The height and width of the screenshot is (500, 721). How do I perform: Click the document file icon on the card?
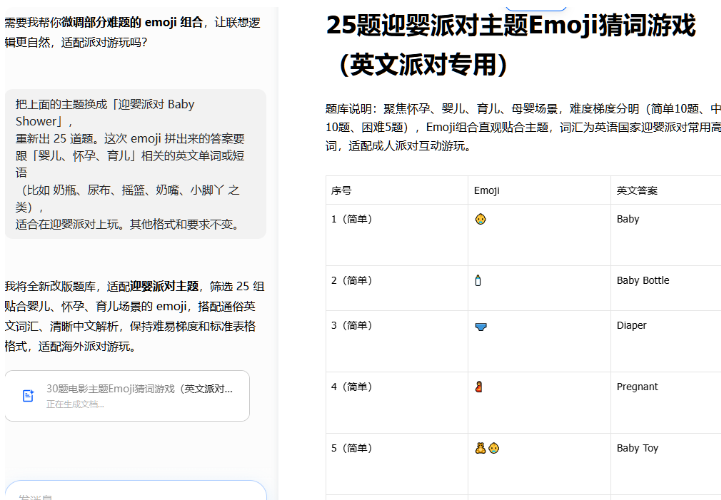(x=28, y=396)
